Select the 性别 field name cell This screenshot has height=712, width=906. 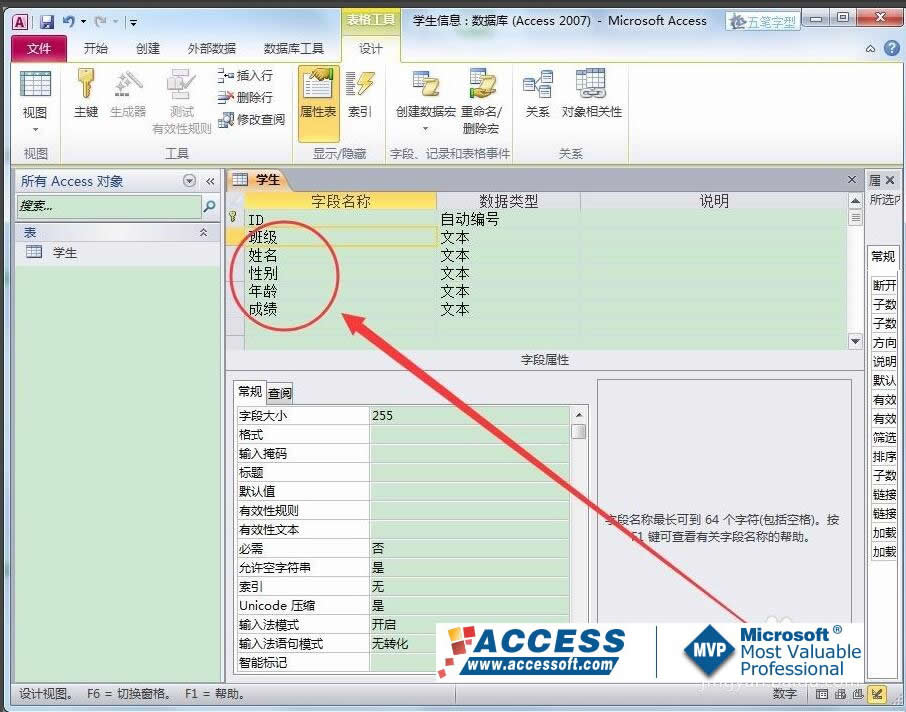[340, 273]
